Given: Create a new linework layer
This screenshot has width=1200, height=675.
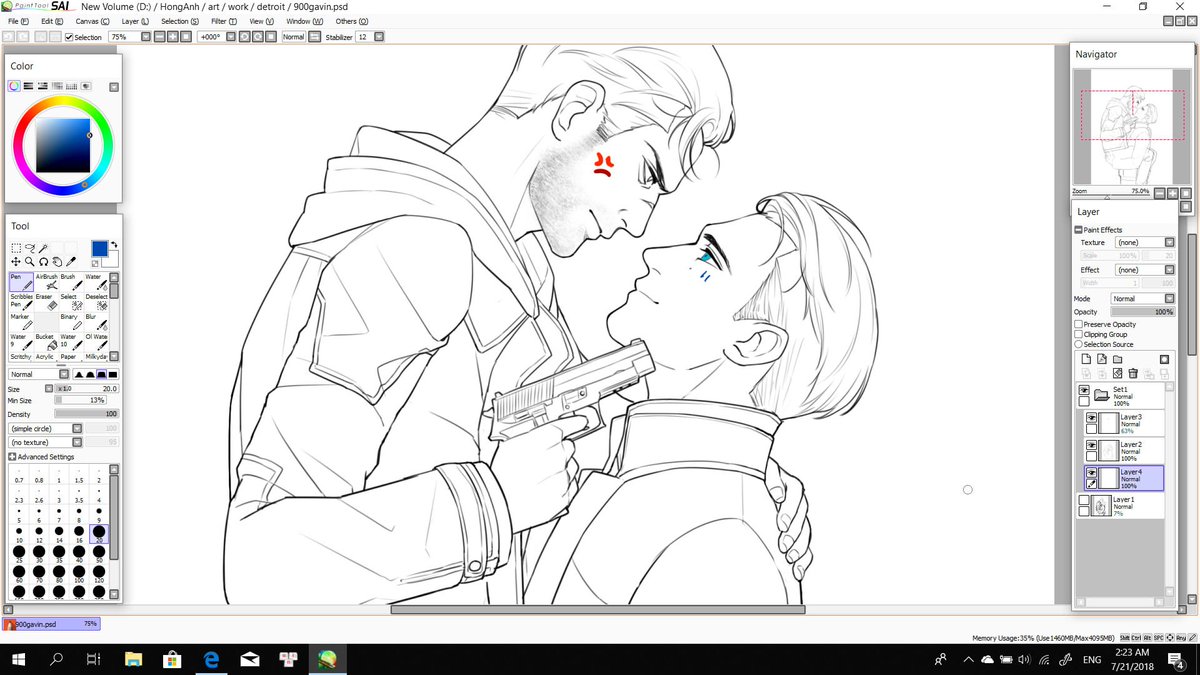Looking at the screenshot, I should [x=1101, y=359].
